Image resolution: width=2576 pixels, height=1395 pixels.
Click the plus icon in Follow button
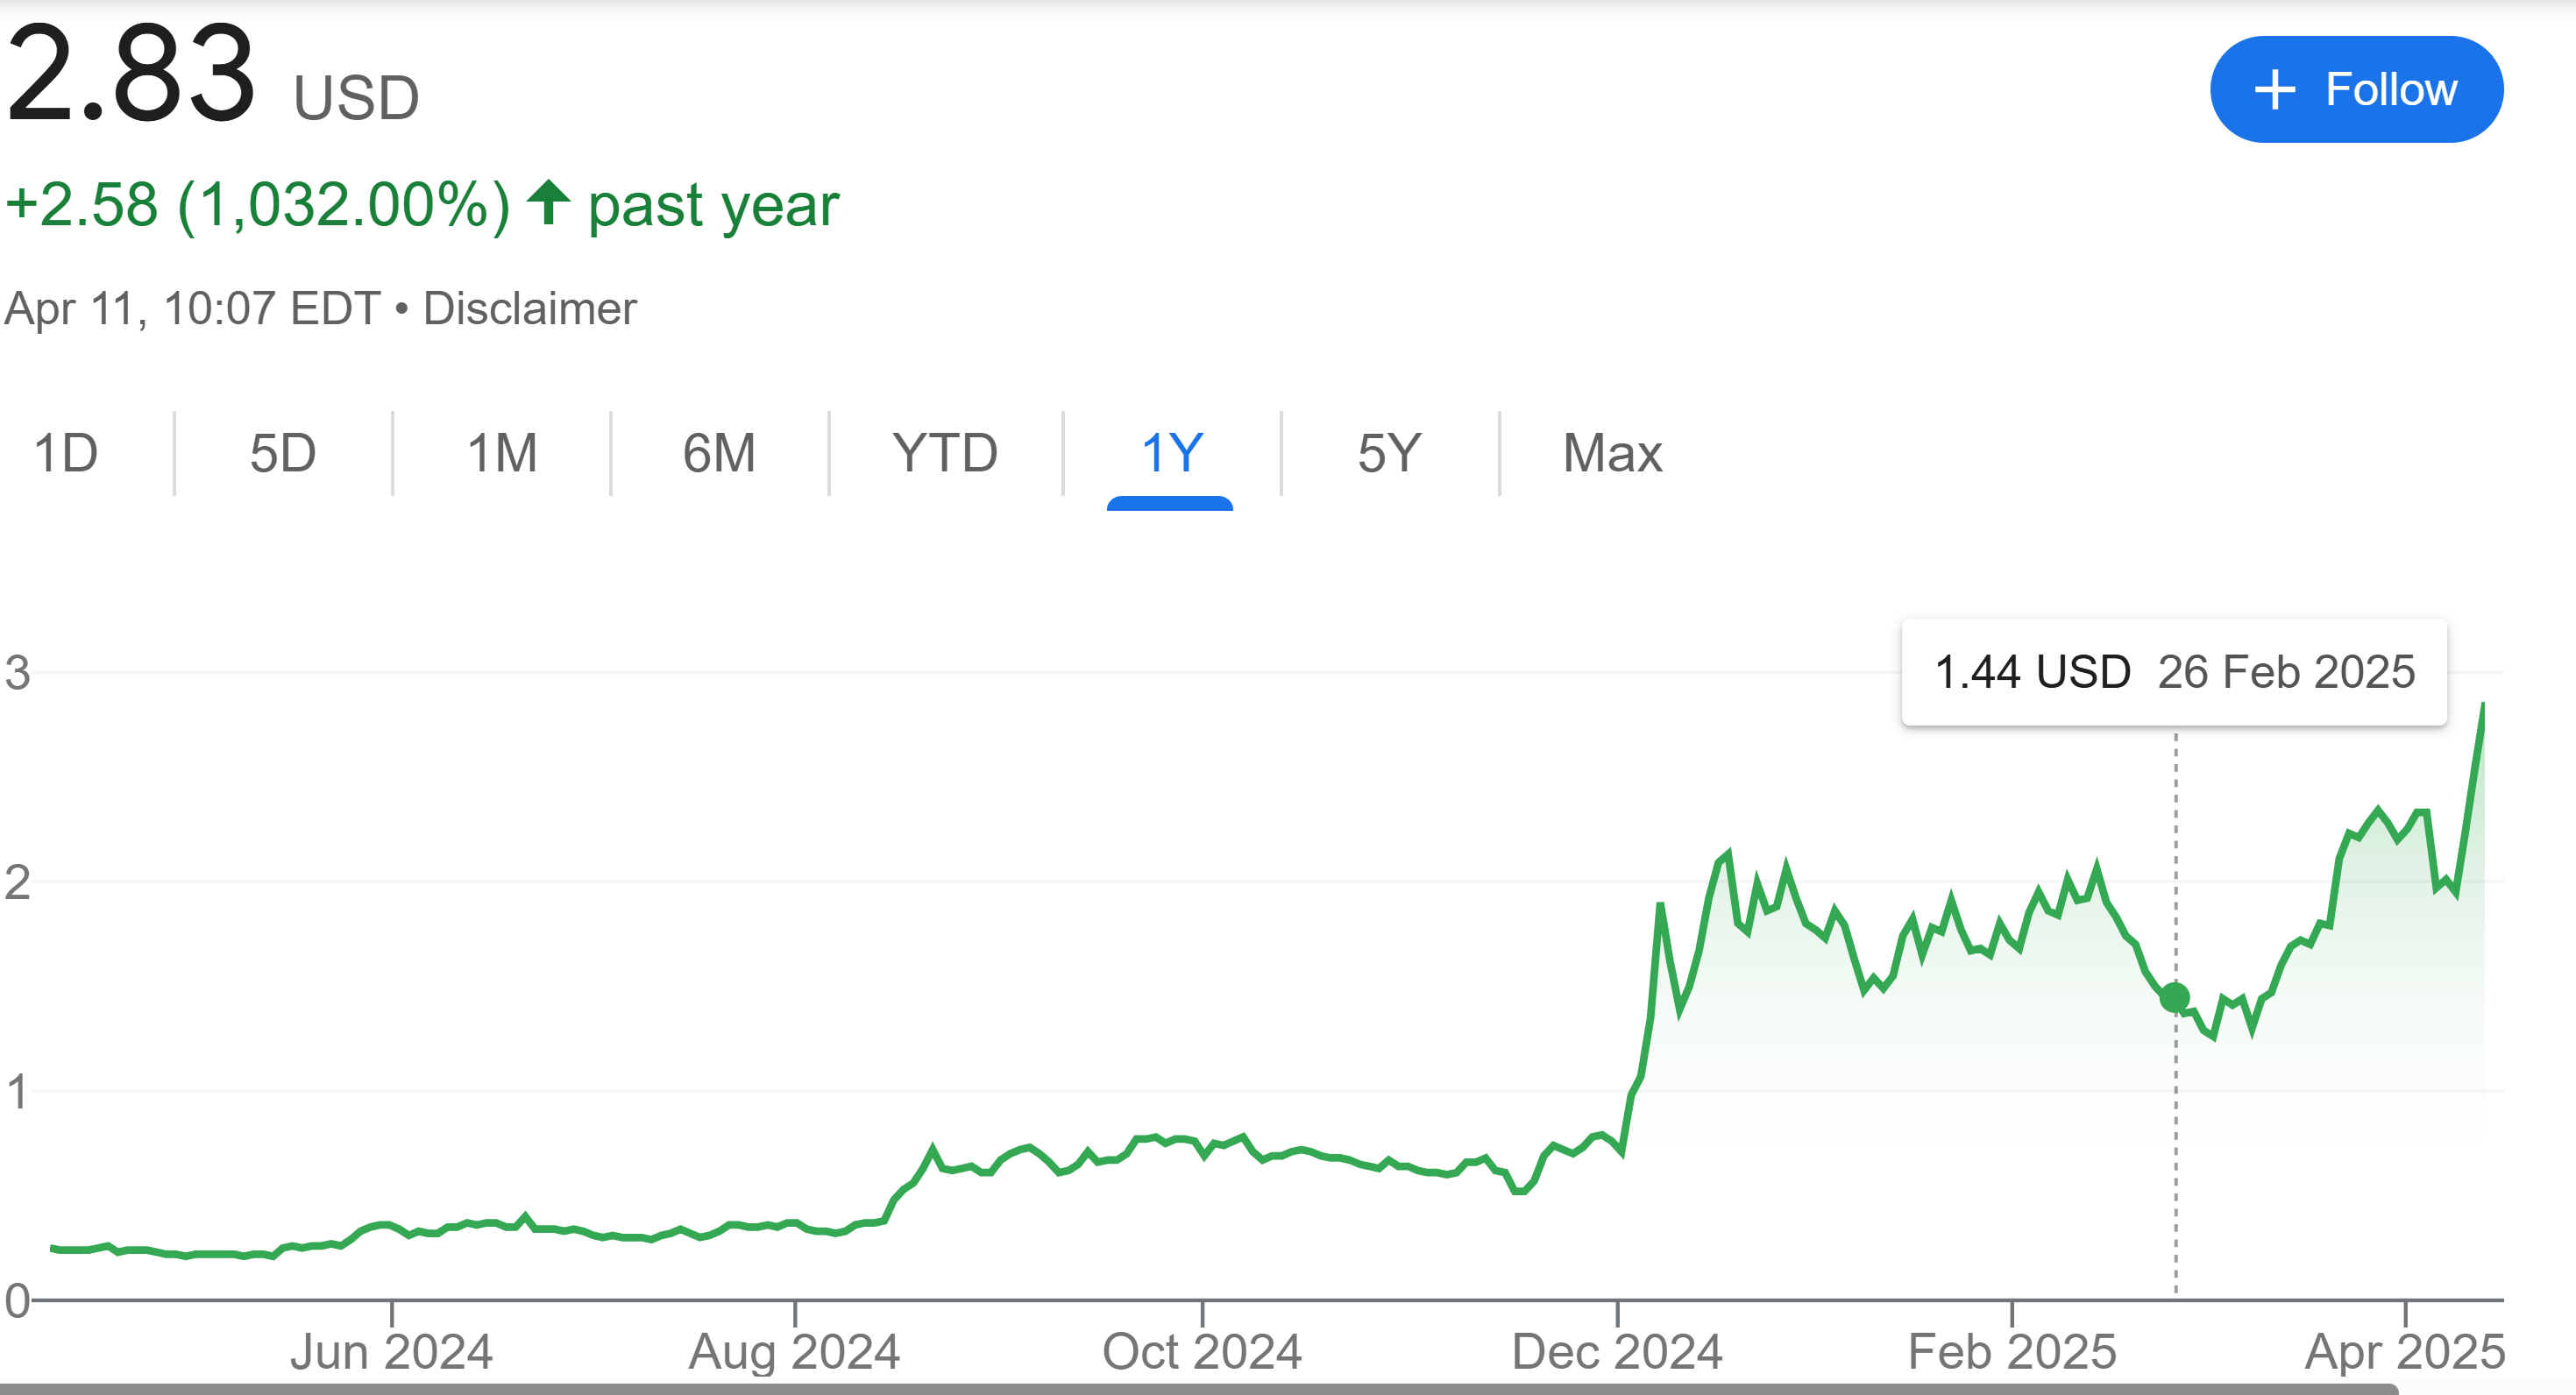tap(2275, 90)
